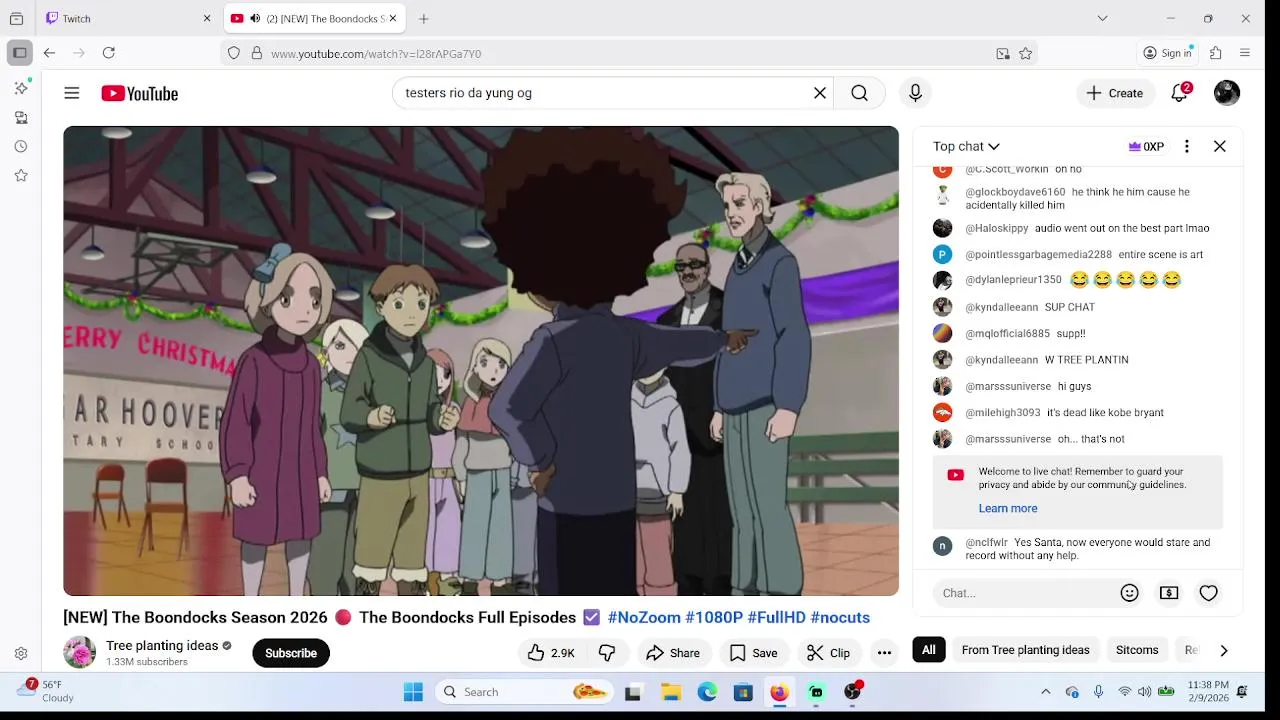Image resolution: width=1280 pixels, height=720 pixels.
Task: Click Sign in on Firefox toolbar
Action: click(x=1169, y=53)
